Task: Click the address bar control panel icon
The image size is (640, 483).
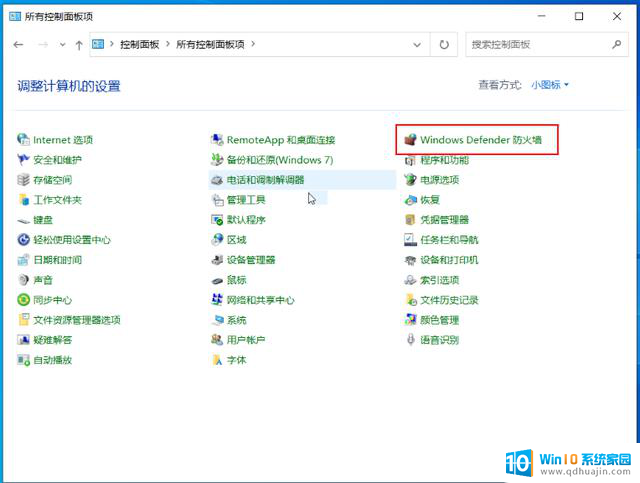Action: point(98,44)
